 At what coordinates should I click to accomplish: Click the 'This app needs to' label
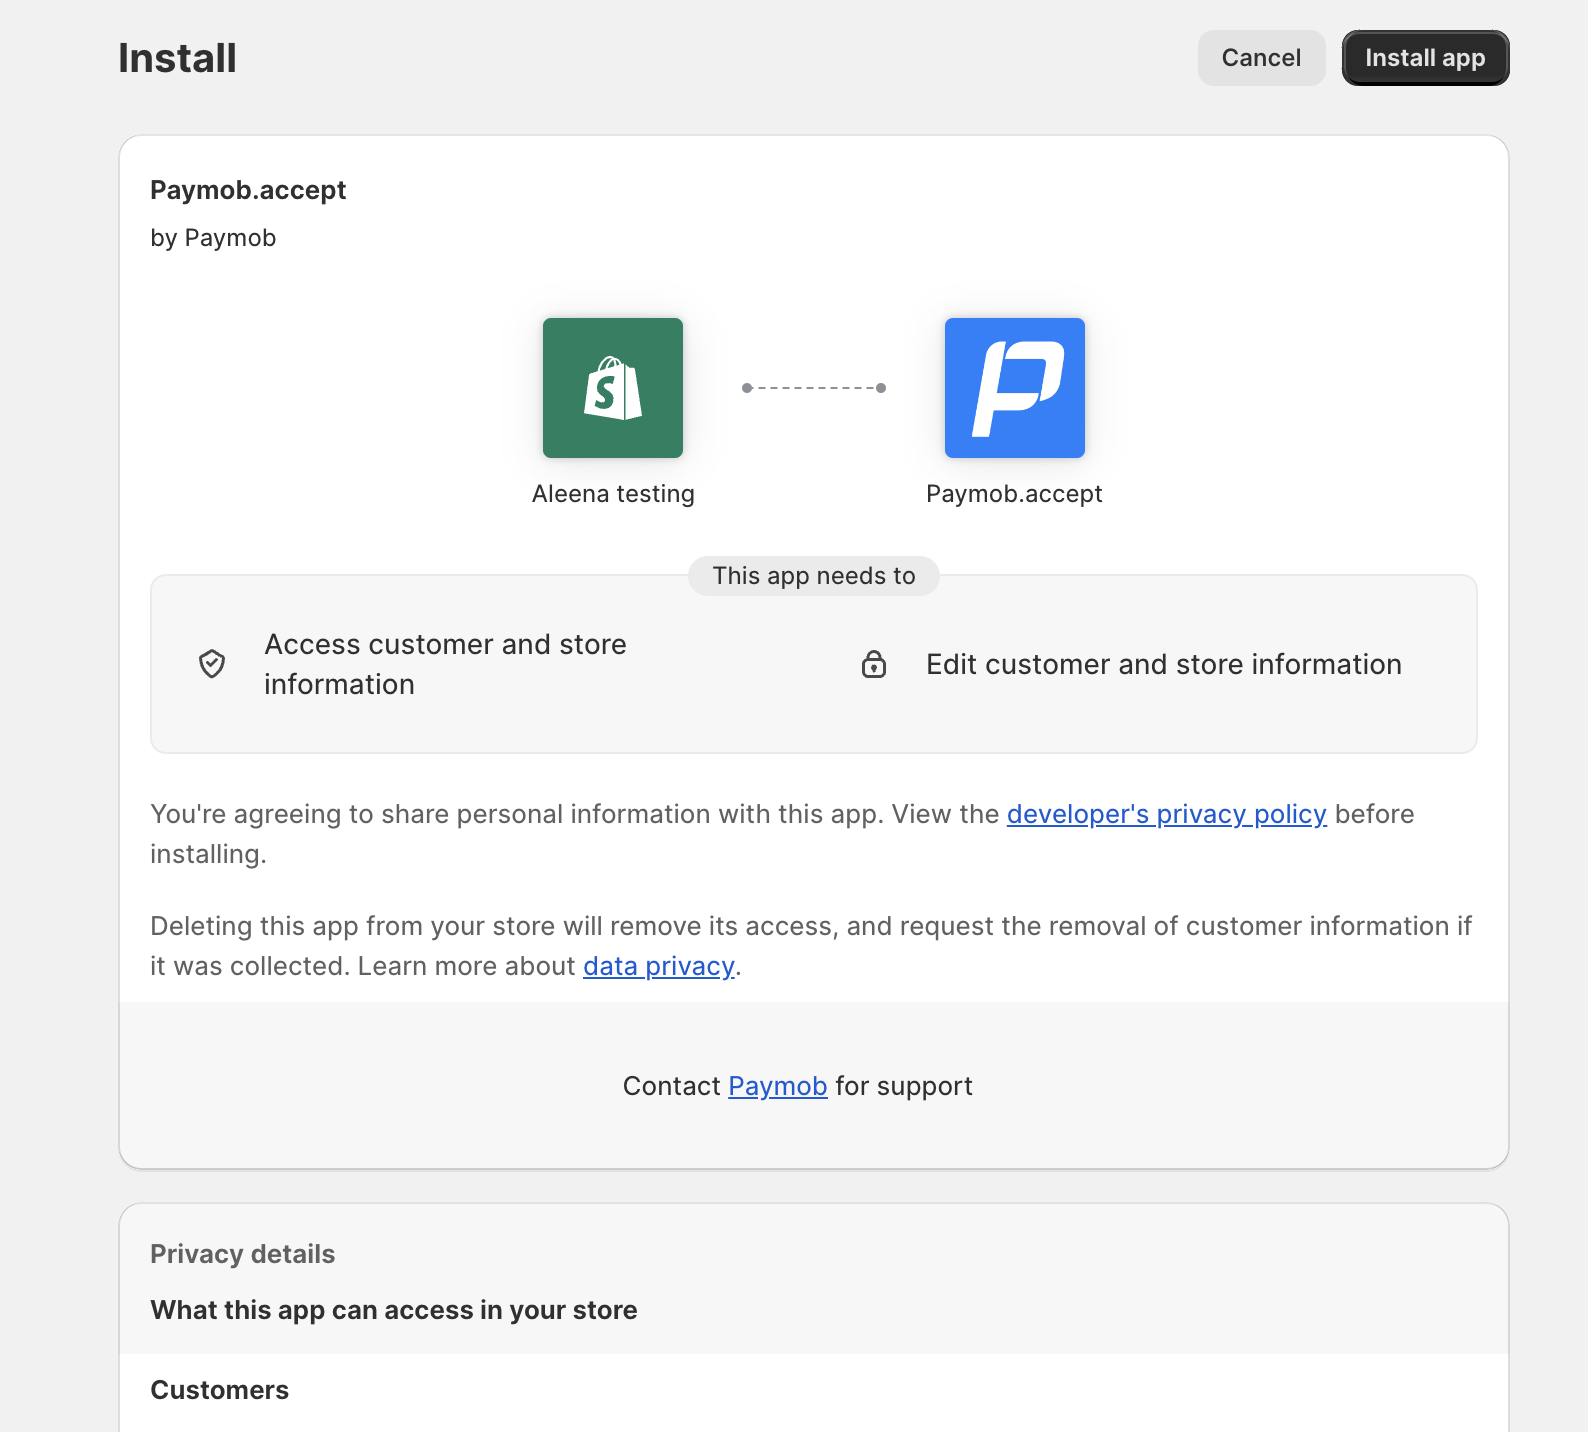pos(814,576)
